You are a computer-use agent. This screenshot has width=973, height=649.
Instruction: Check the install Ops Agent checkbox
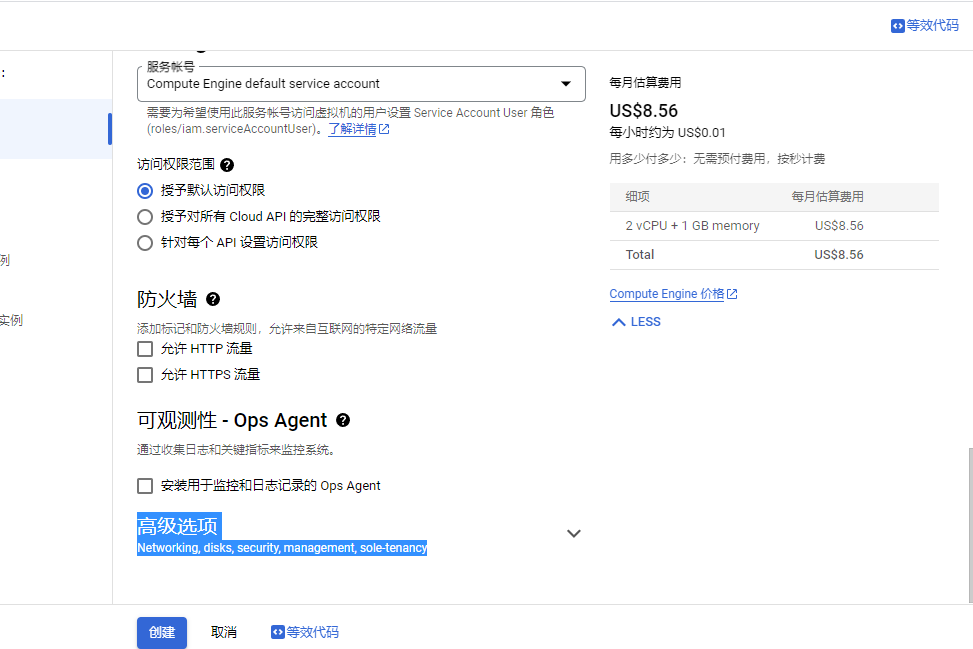pyautogui.click(x=145, y=486)
